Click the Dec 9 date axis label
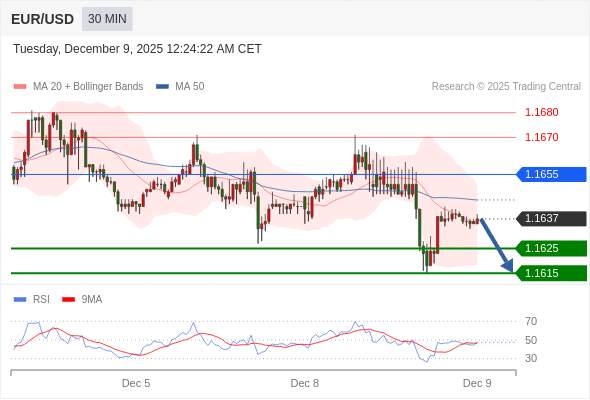This screenshot has height=400, width=590. [x=477, y=383]
